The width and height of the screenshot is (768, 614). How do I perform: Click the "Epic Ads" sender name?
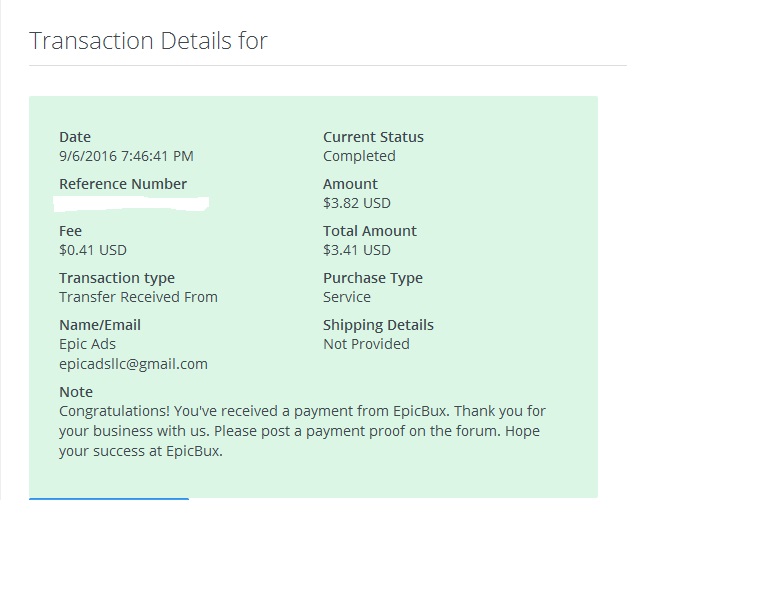[x=87, y=344]
